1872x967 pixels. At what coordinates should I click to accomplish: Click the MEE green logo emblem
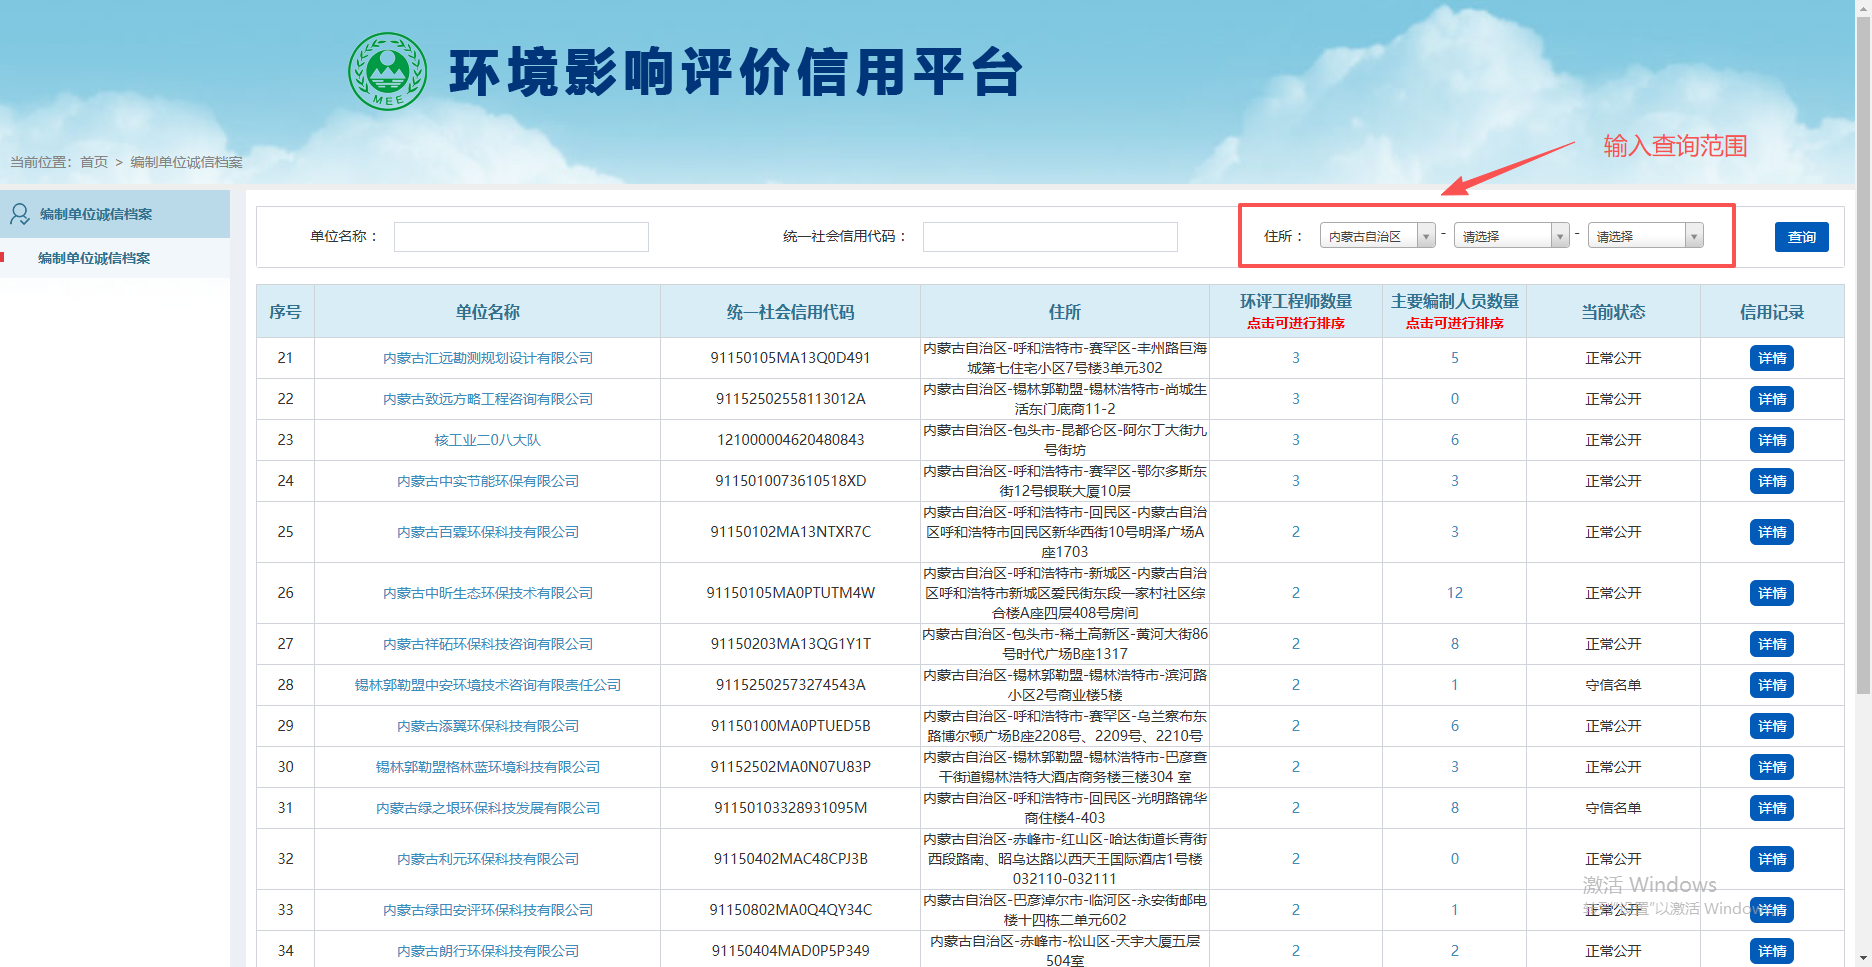(x=387, y=72)
